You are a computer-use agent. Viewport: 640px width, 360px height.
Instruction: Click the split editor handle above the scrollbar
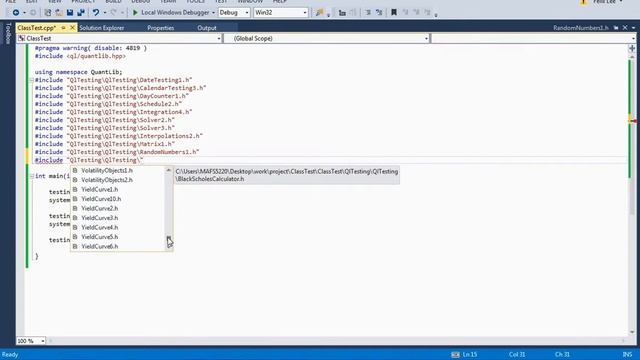632,49
